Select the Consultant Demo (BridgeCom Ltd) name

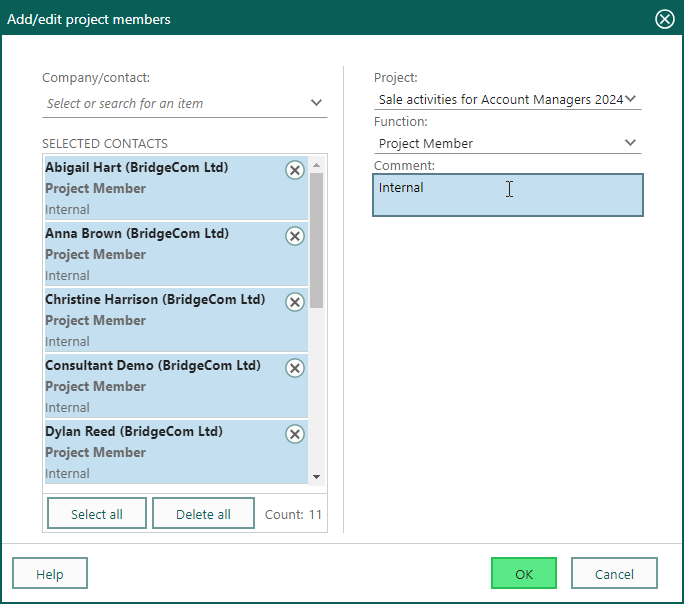(153, 365)
